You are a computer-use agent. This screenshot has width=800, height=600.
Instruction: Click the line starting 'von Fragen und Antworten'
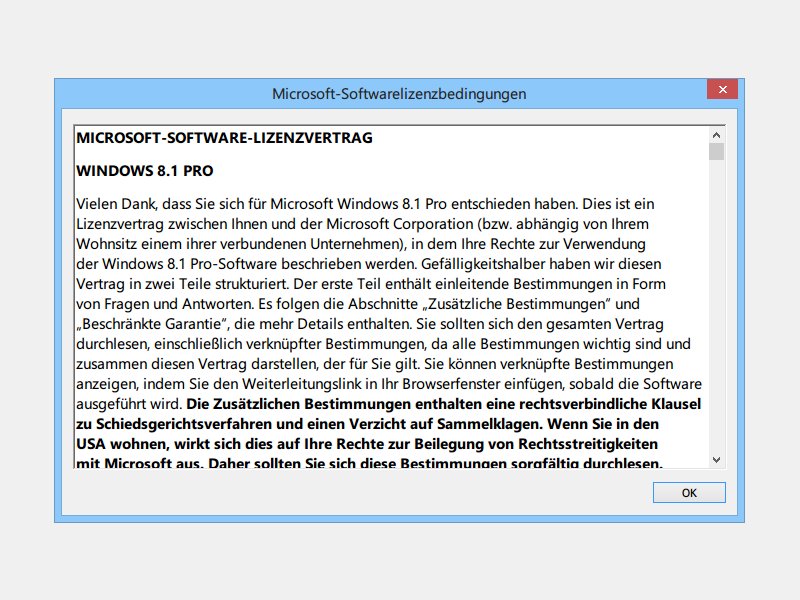point(358,304)
